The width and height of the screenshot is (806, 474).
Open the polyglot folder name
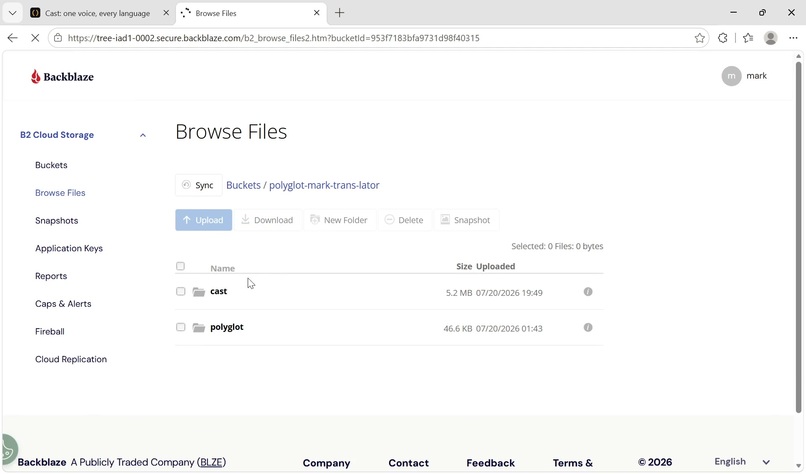(227, 327)
